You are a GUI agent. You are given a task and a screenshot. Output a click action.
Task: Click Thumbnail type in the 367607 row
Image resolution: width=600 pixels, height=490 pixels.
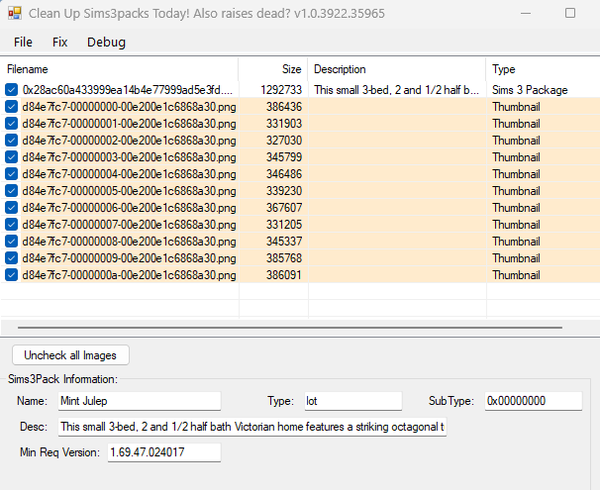click(x=516, y=208)
